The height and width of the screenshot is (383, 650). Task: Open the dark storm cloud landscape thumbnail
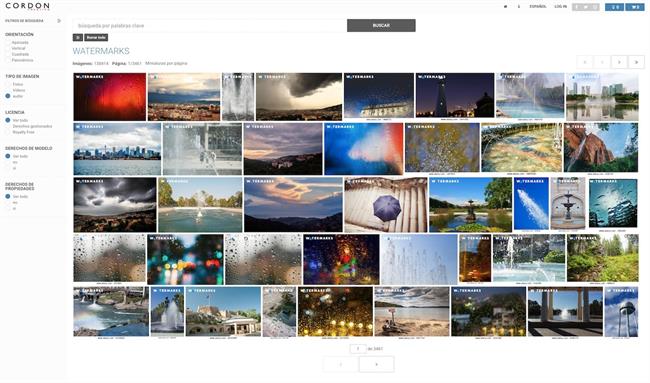[x=299, y=97]
